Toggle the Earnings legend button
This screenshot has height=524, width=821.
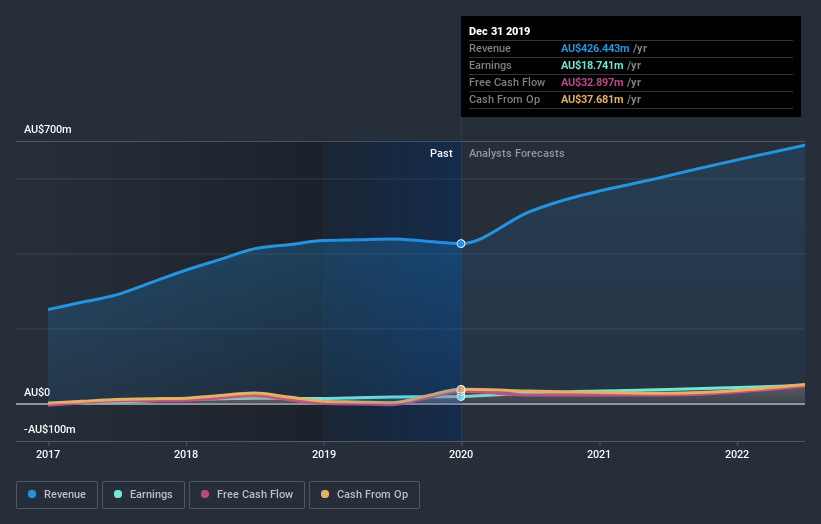click(143, 495)
